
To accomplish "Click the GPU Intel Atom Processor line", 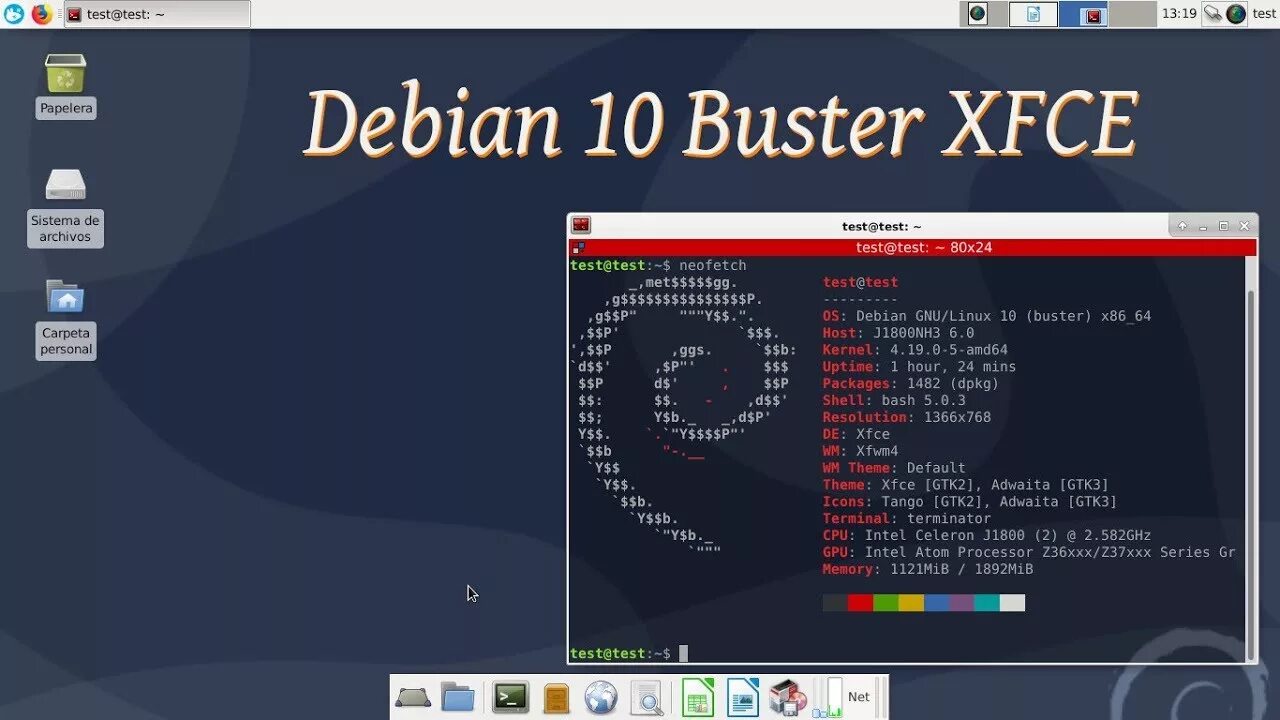I will click(1029, 552).
